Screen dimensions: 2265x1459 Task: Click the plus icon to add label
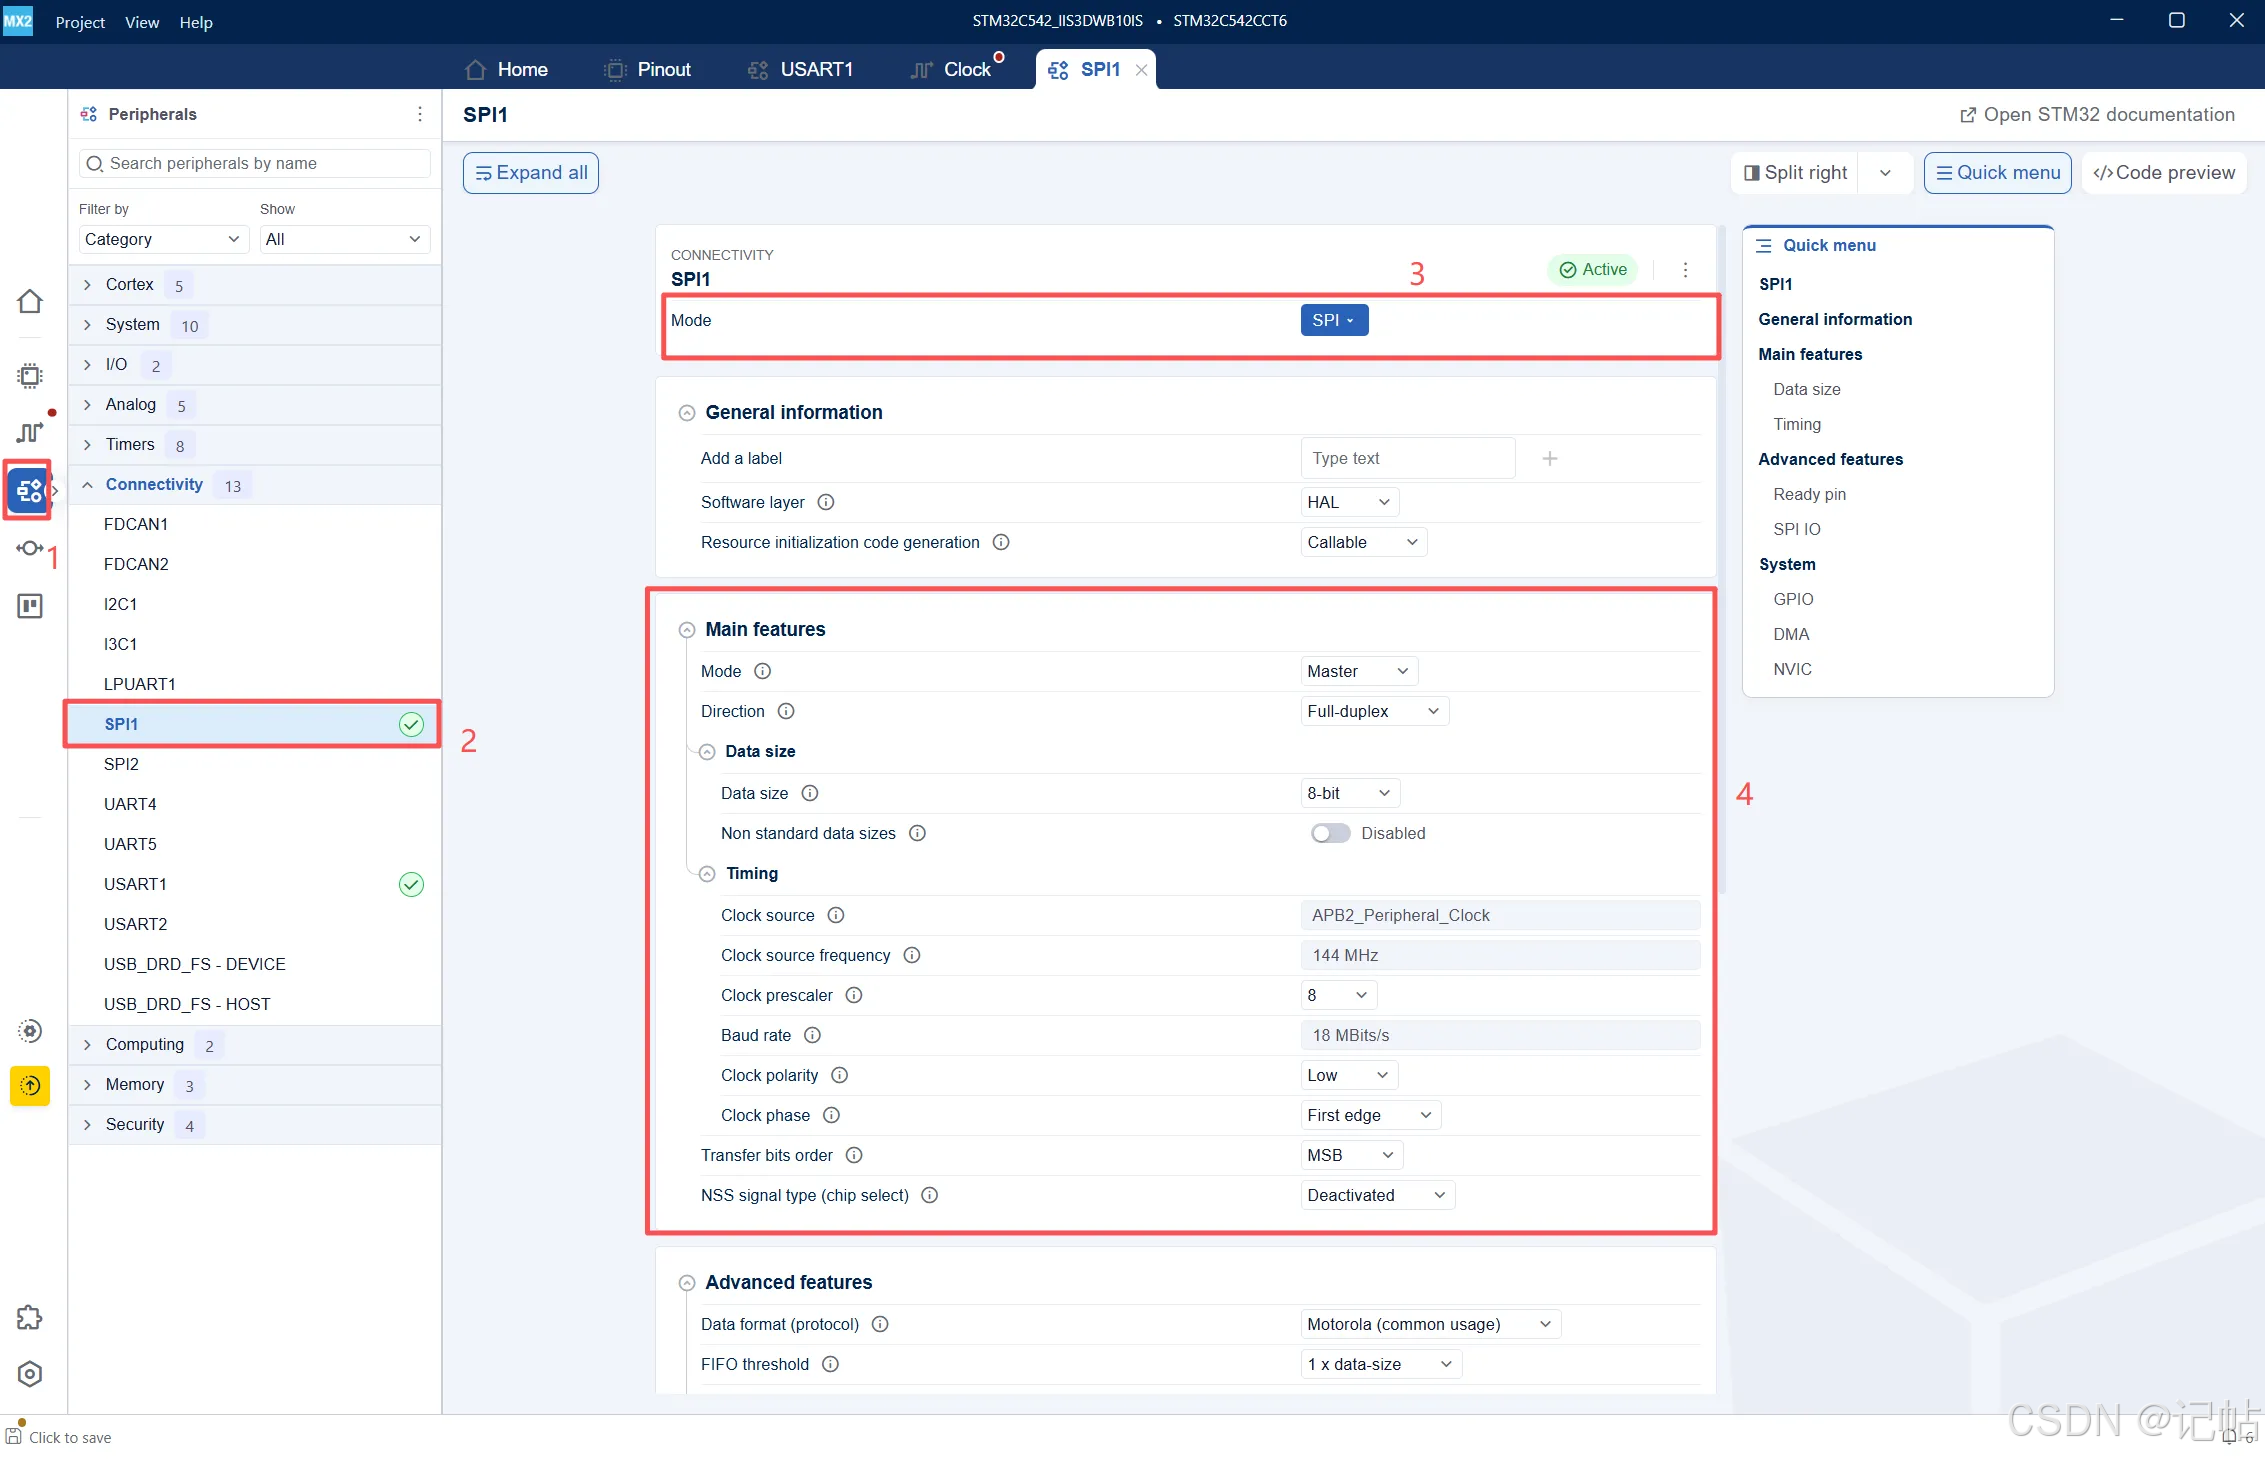[x=1550, y=458]
